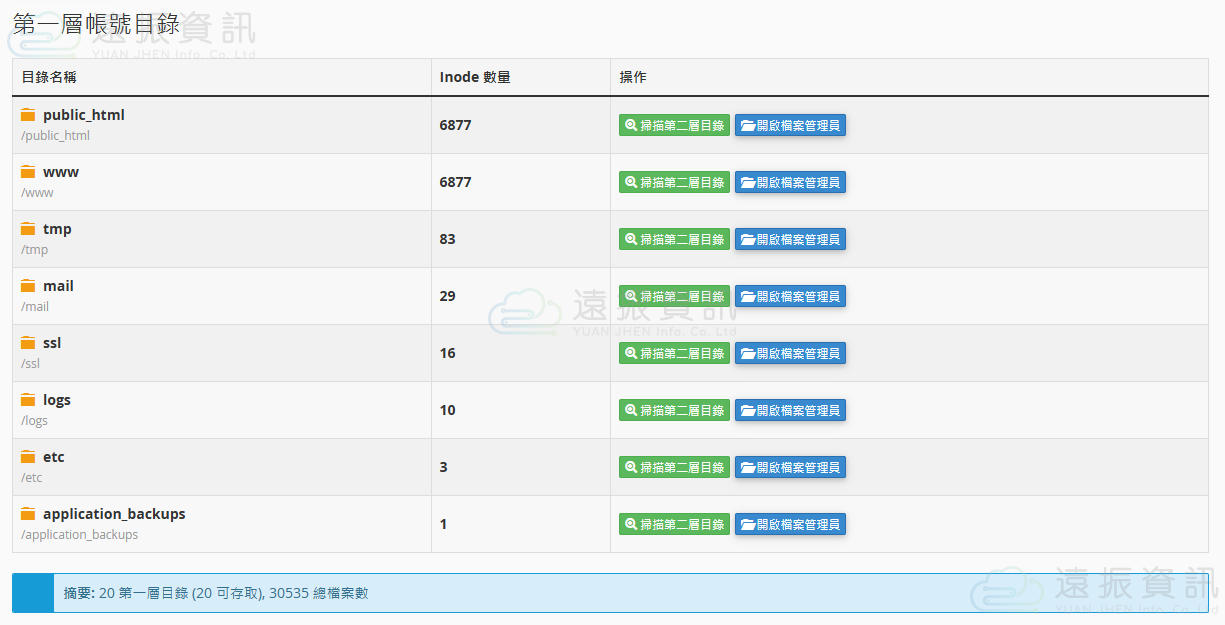This screenshot has width=1225, height=625.
Task: Scan second-level directory for public_html
Action: (x=674, y=125)
